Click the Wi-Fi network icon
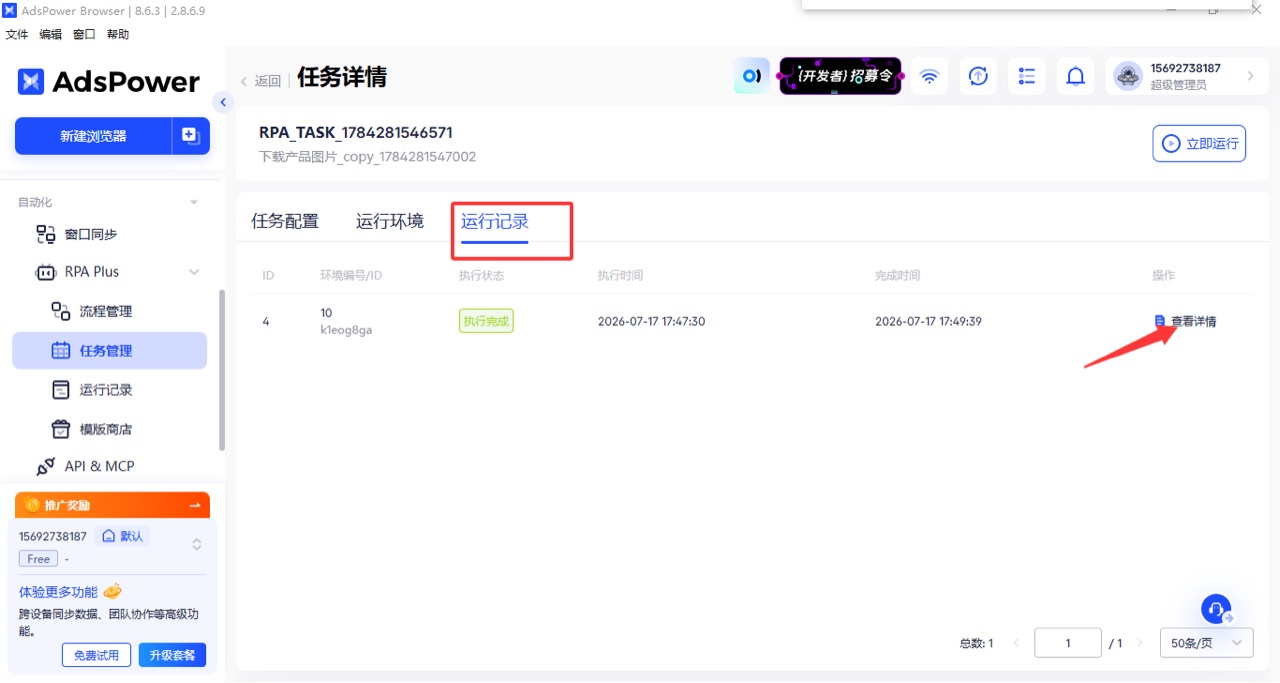The width and height of the screenshot is (1280, 683). tap(929, 76)
